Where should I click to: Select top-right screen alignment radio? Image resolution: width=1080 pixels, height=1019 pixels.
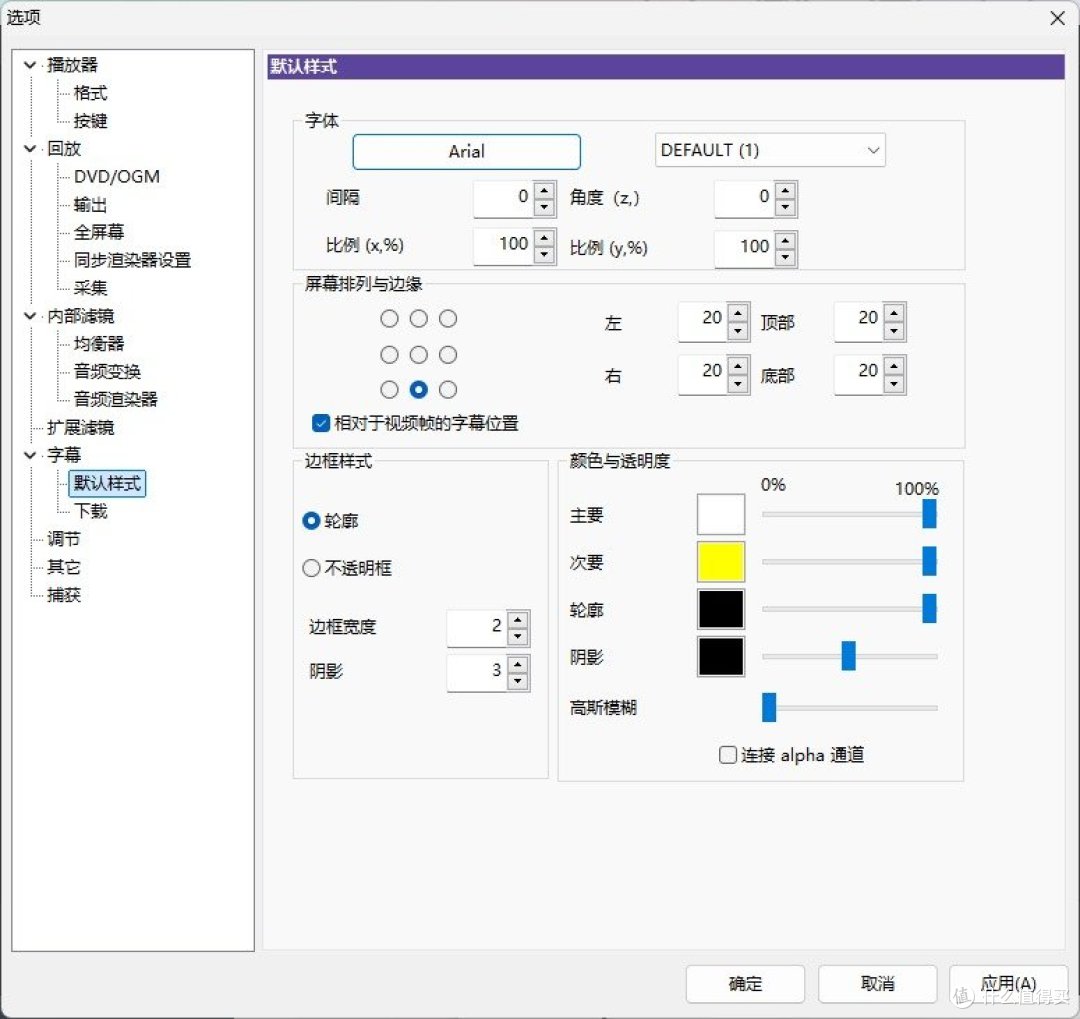coord(448,318)
